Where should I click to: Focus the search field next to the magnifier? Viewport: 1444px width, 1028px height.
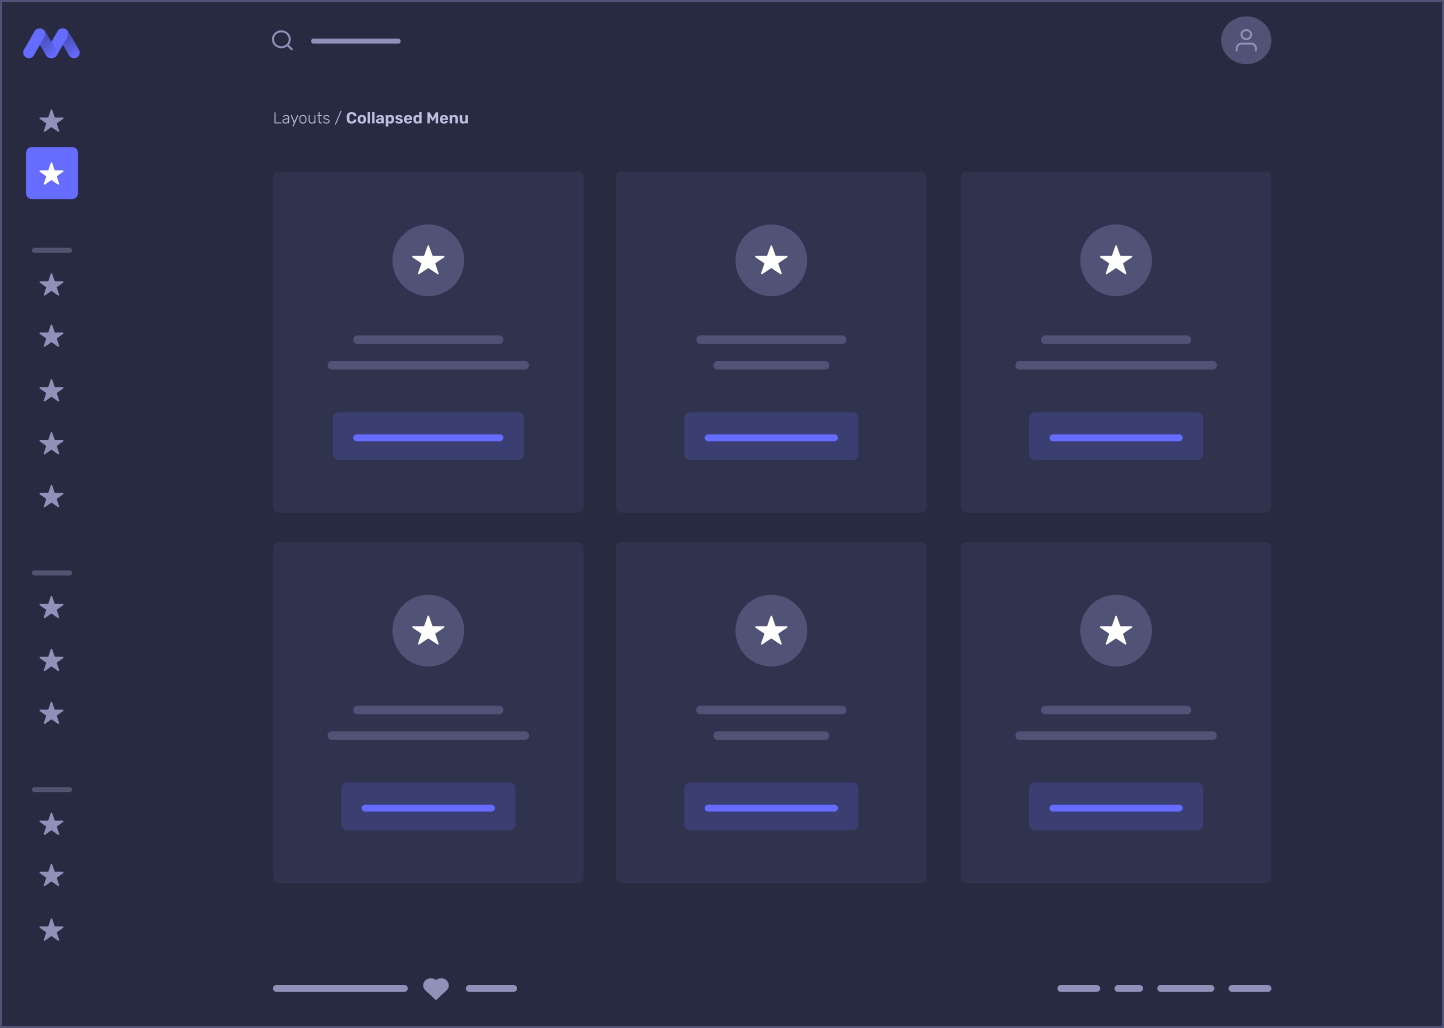pos(356,41)
